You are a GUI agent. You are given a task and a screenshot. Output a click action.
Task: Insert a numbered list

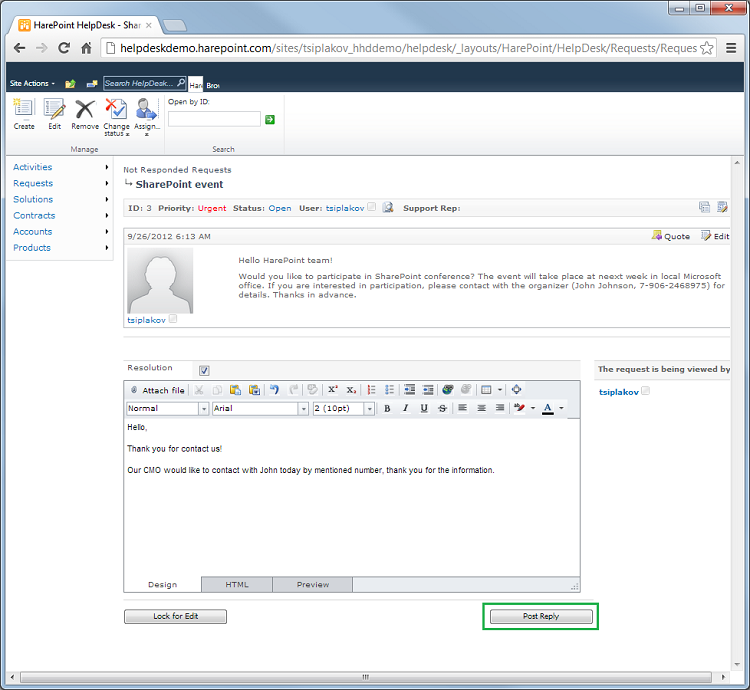pos(371,390)
